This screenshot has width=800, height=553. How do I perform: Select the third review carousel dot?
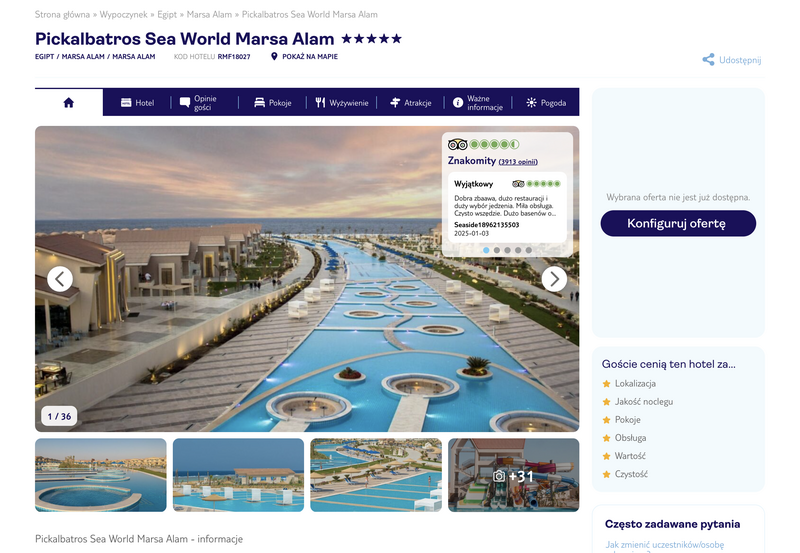[507, 250]
